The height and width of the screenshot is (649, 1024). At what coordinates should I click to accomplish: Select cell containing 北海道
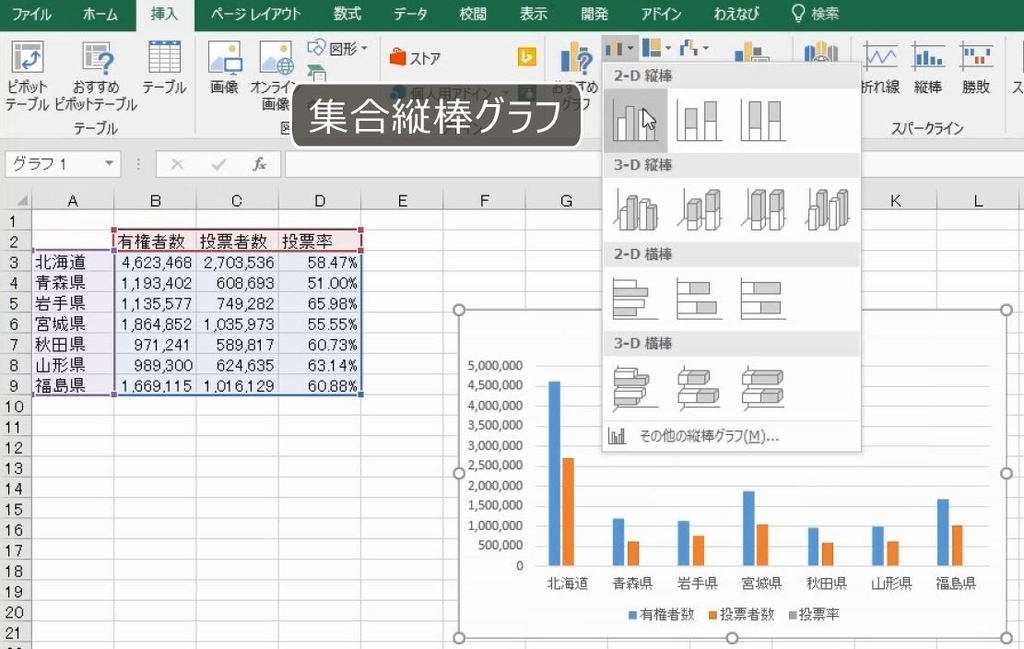point(72,262)
